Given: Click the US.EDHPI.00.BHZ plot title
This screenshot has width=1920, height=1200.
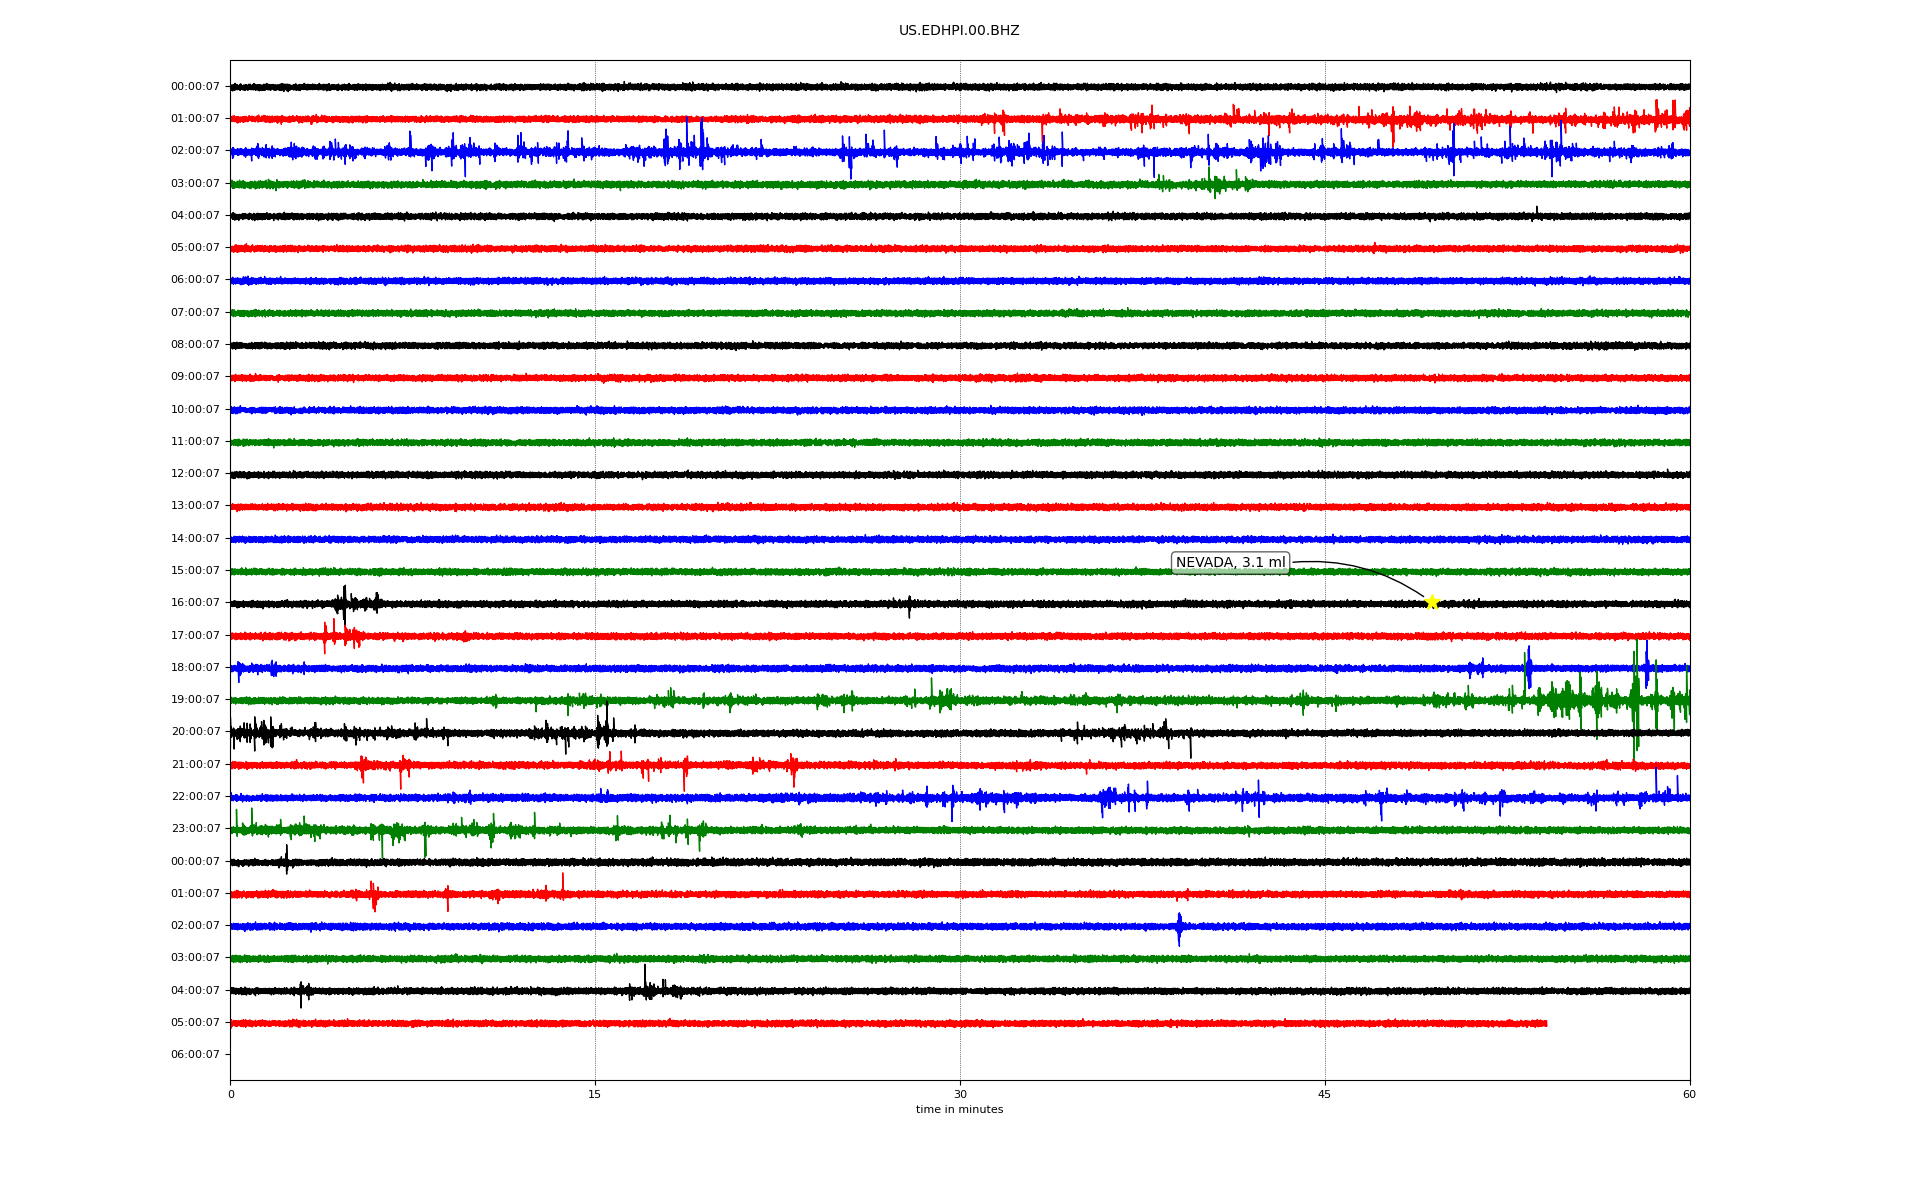Looking at the screenshot, I should (x=958, y=31).
